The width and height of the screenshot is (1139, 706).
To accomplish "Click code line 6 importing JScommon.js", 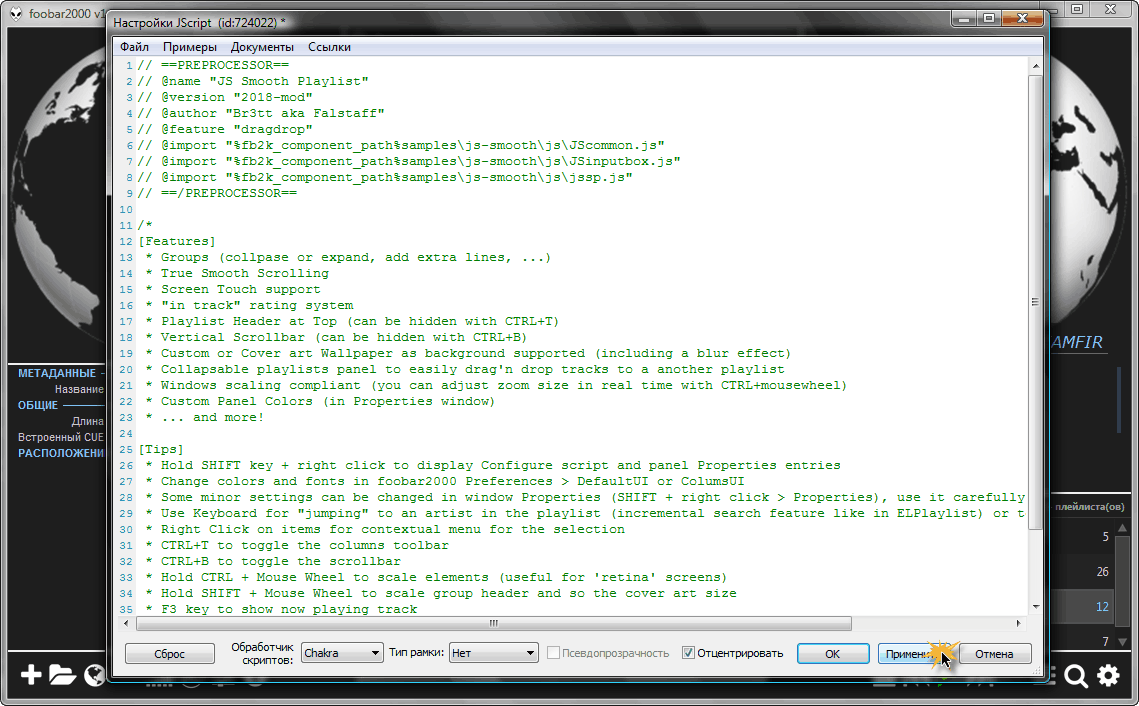I will pyautogui.click(x=401, y=145).
